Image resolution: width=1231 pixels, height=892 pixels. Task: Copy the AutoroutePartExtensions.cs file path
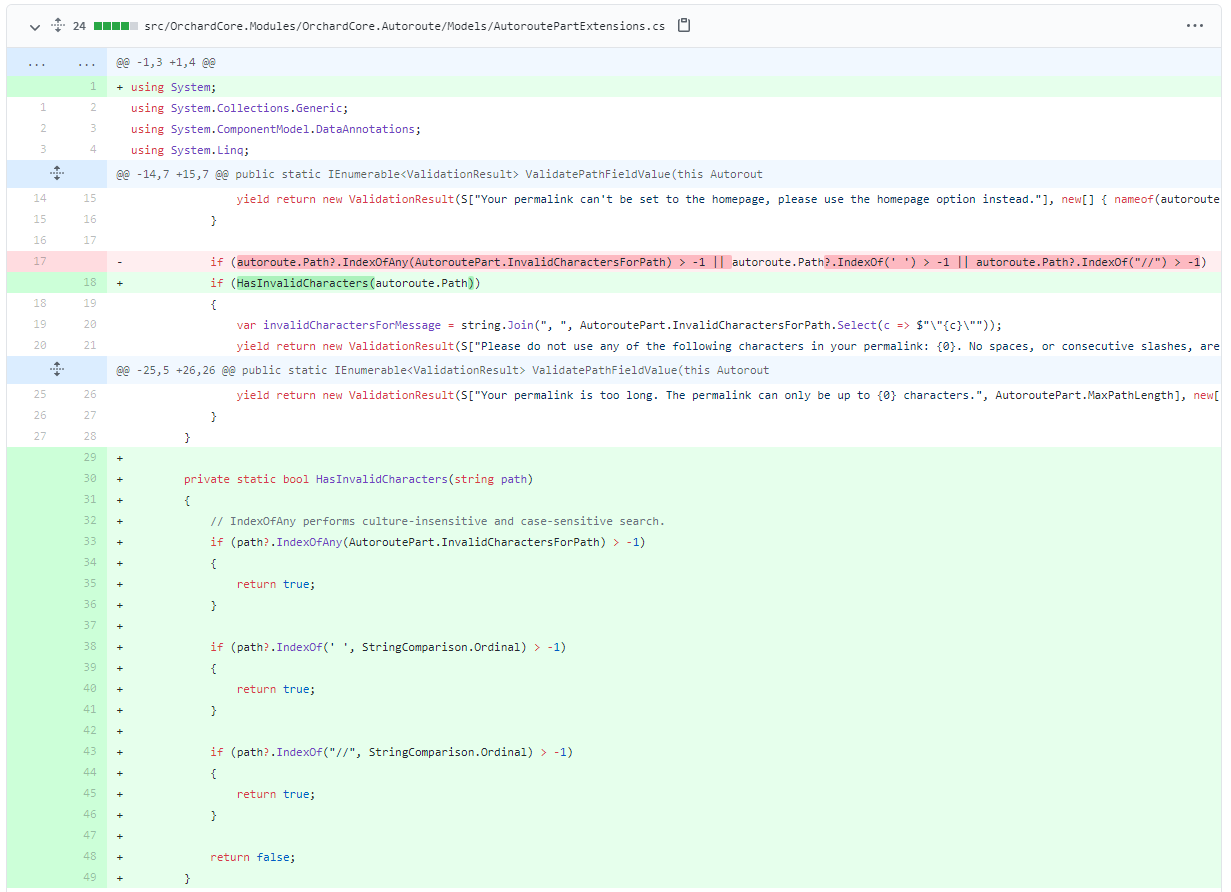click(684, 25)
